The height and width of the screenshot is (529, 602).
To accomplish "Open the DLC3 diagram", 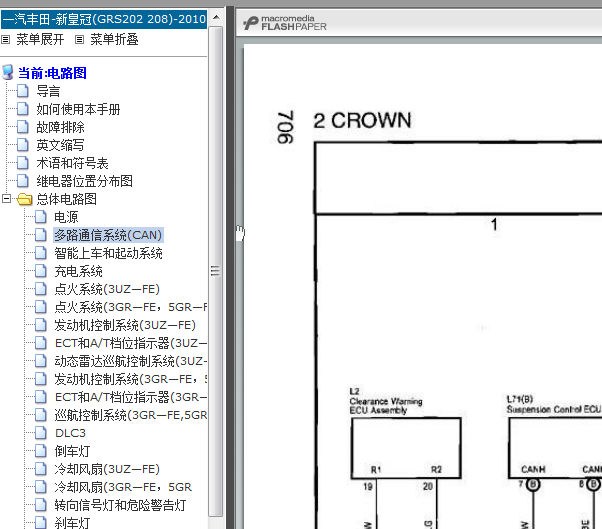I will pos(70,433).
